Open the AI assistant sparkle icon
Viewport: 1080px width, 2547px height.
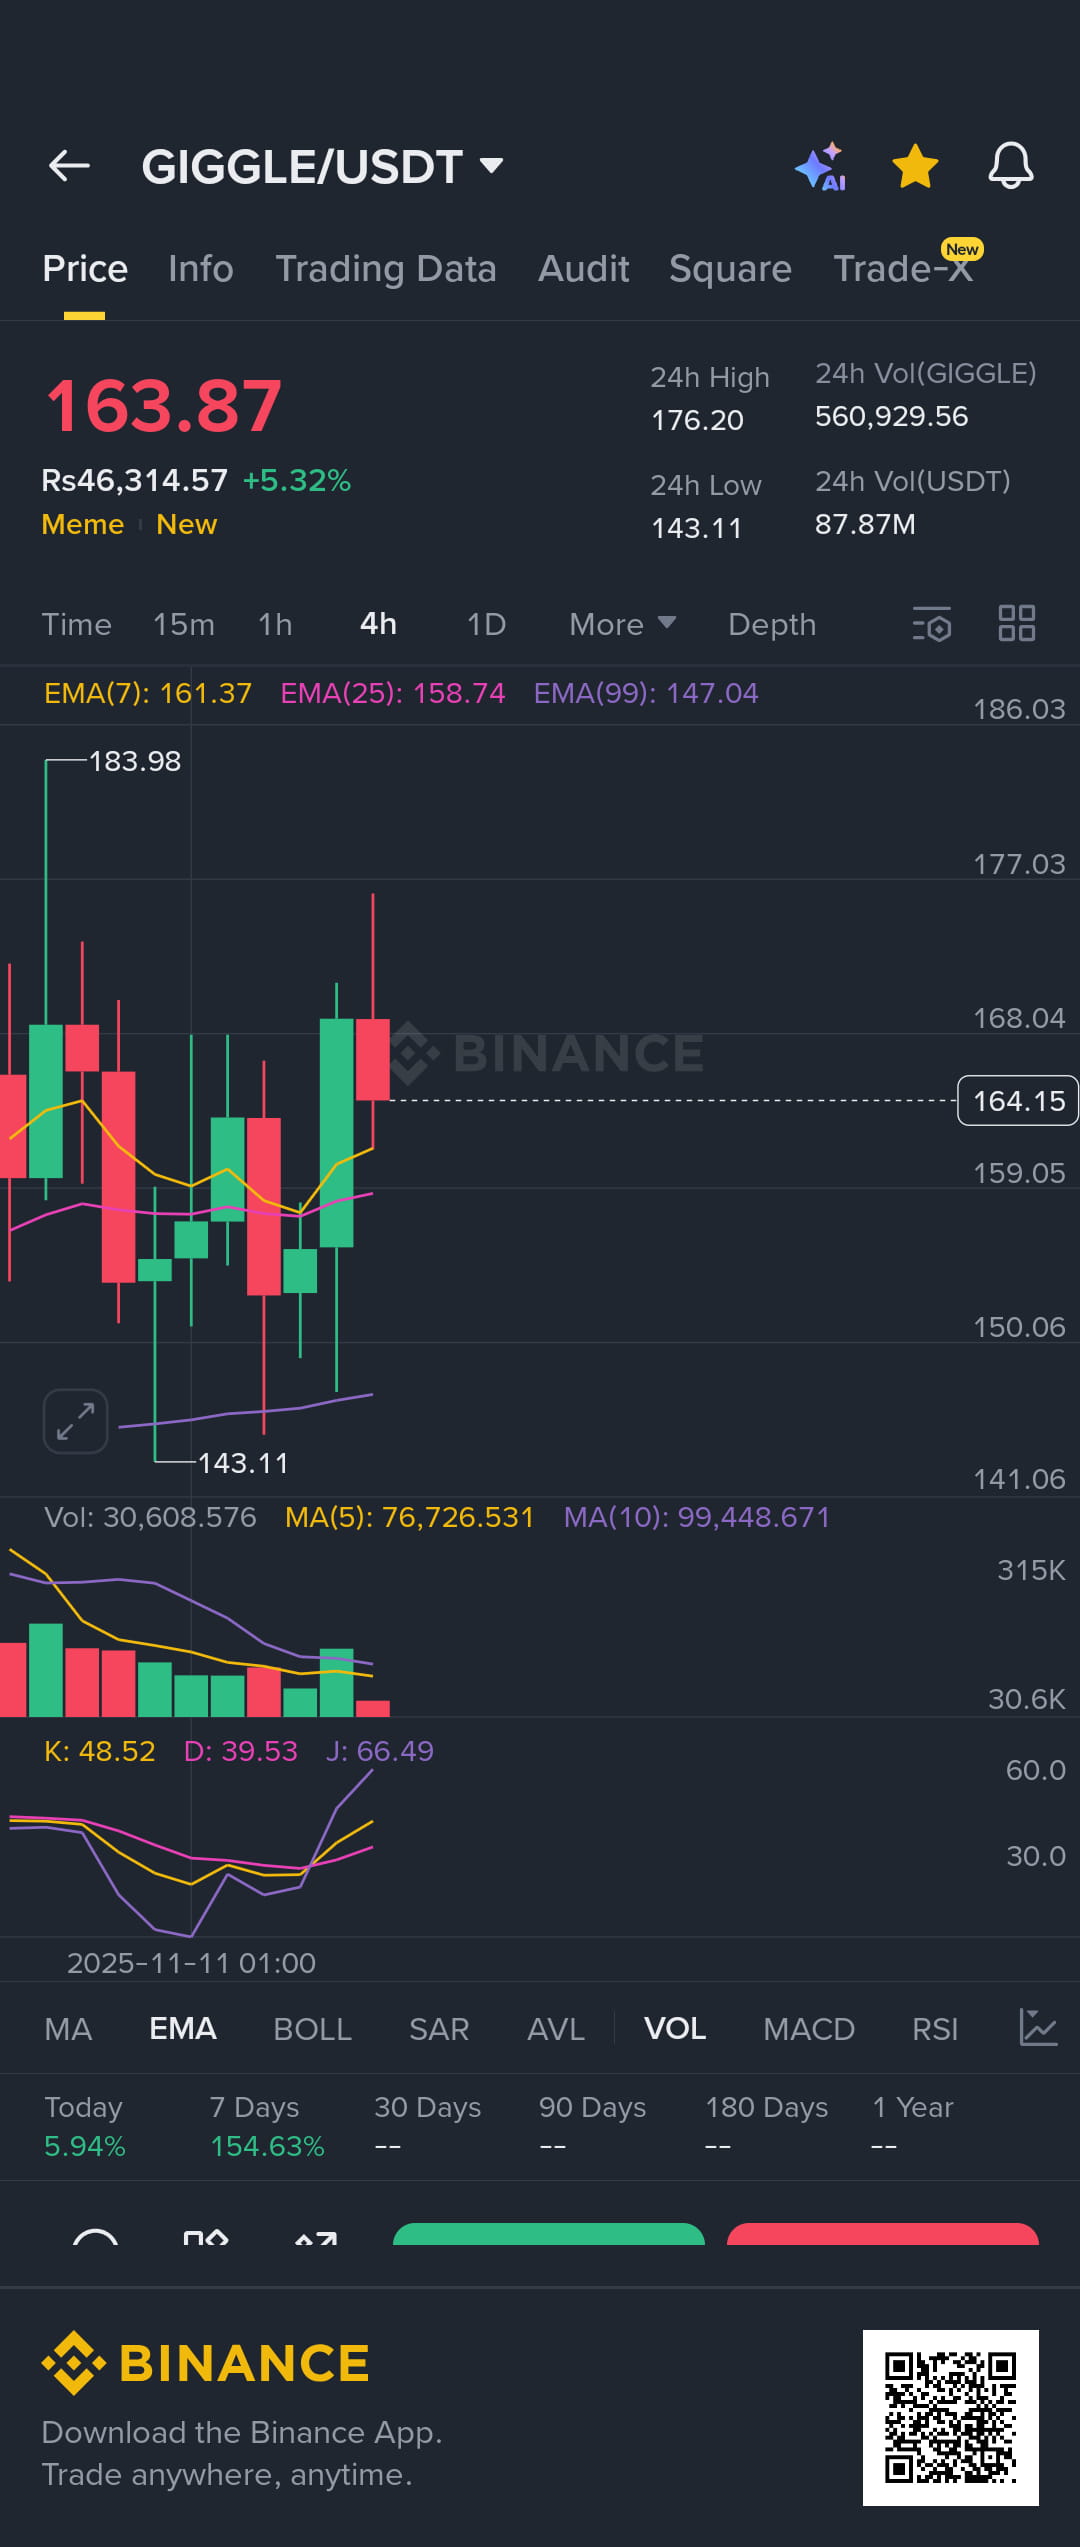click(x=821, y=166)
